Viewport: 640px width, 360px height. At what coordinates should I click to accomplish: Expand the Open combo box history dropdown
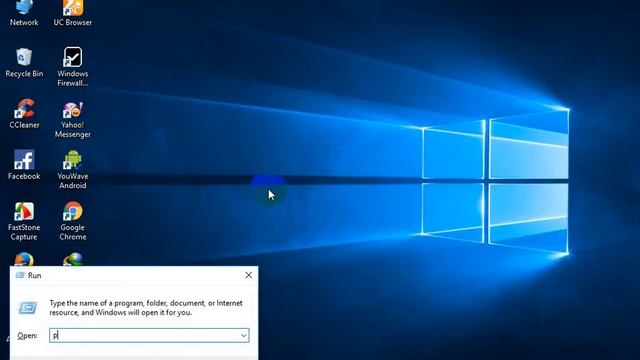click(x=243, y=336)
